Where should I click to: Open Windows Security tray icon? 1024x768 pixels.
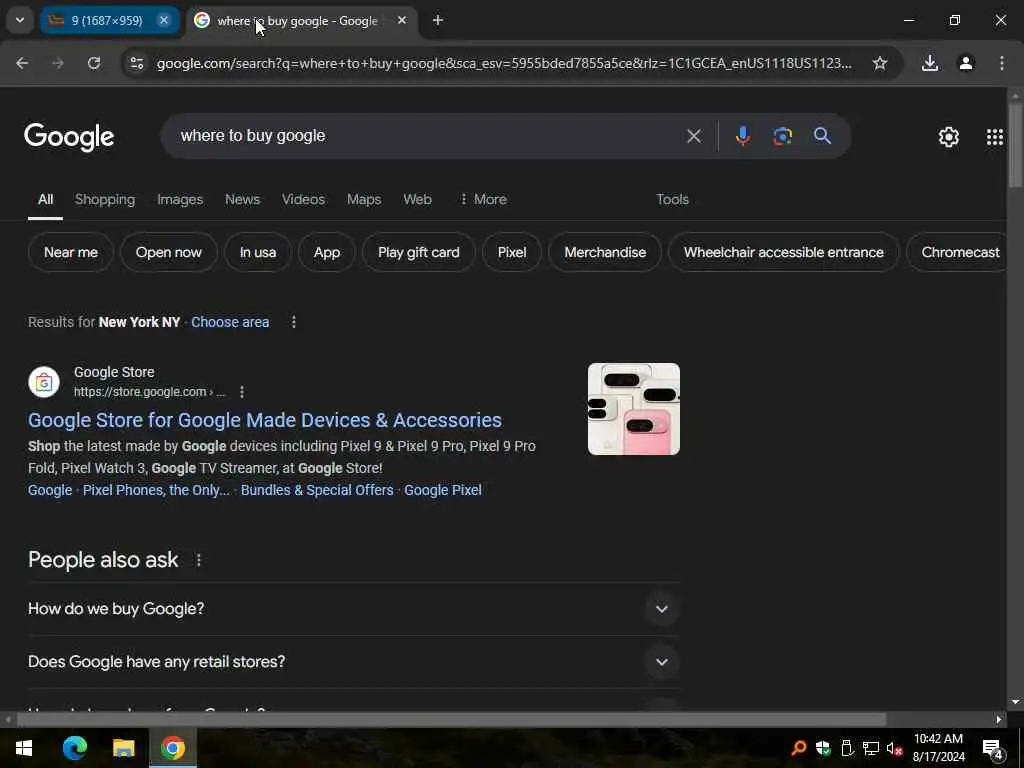click(x=823, y=748)
